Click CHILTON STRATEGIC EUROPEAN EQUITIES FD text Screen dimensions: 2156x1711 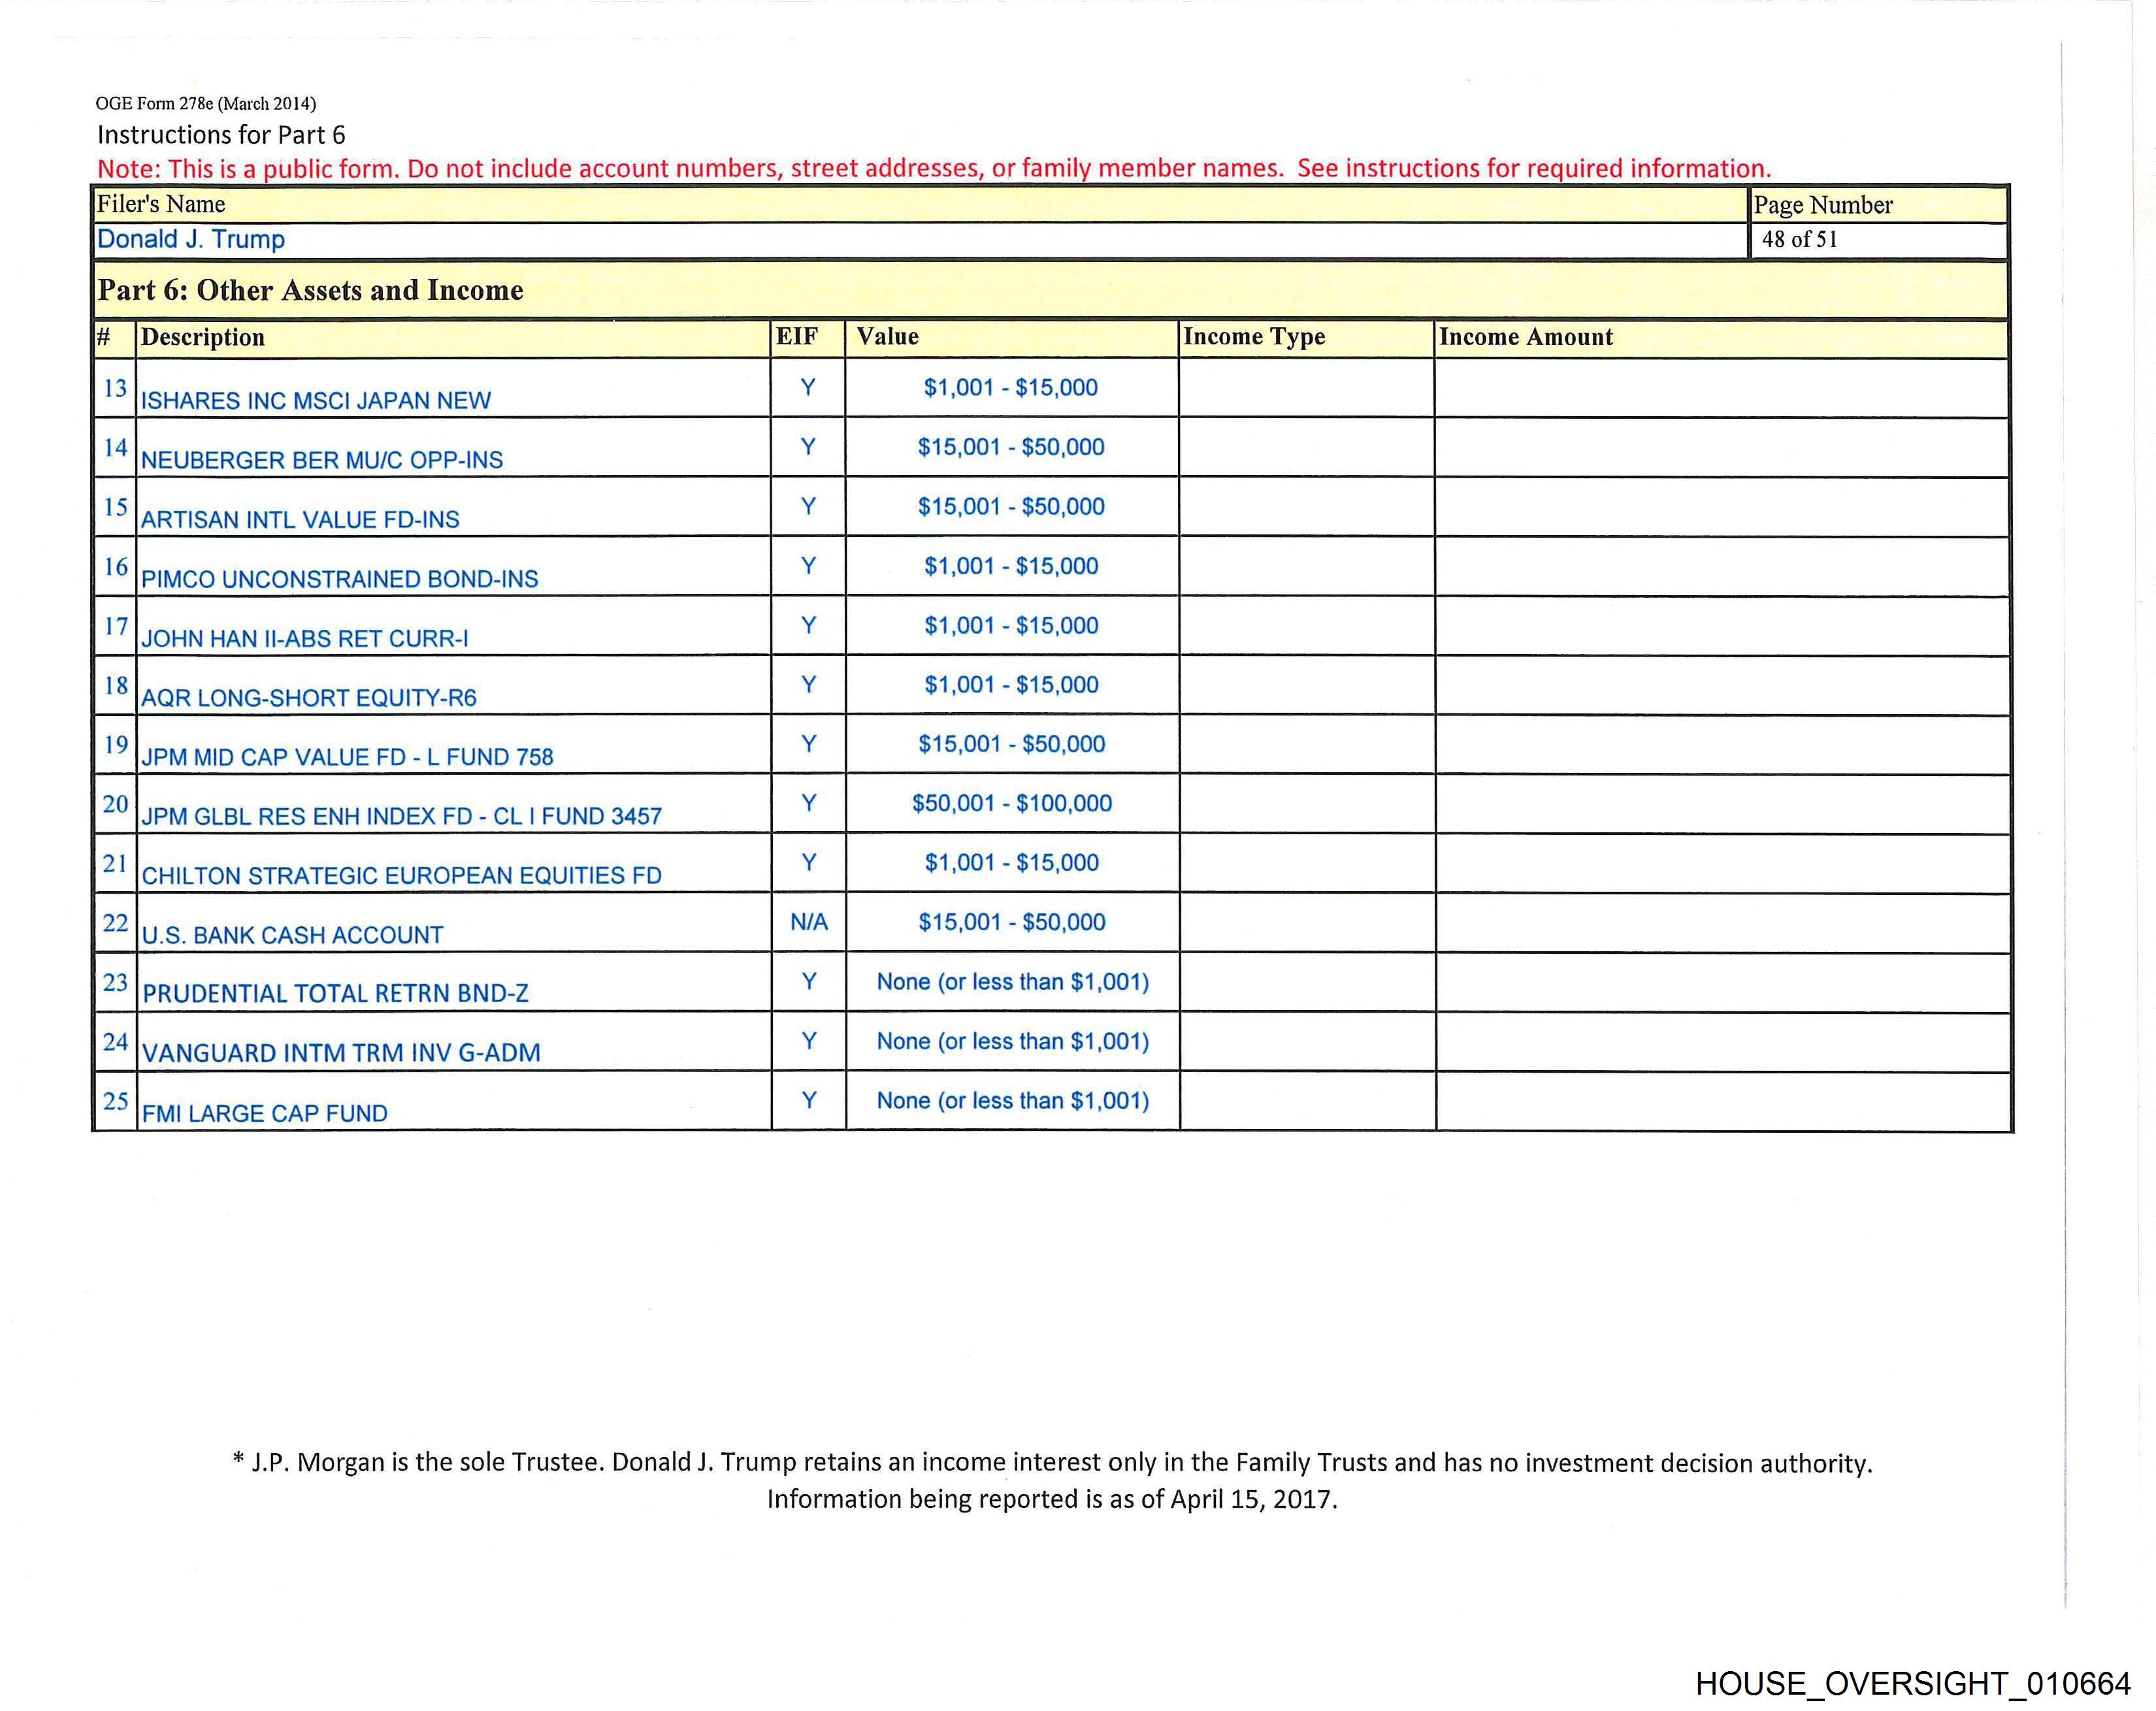click(x=401, y=876)
